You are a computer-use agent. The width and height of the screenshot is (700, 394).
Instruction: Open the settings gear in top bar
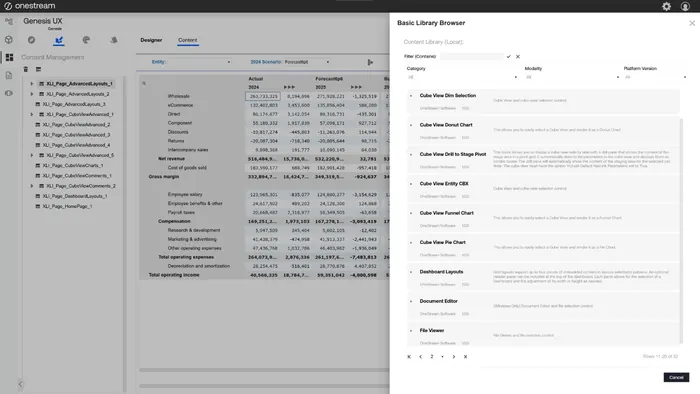[666, 6]
